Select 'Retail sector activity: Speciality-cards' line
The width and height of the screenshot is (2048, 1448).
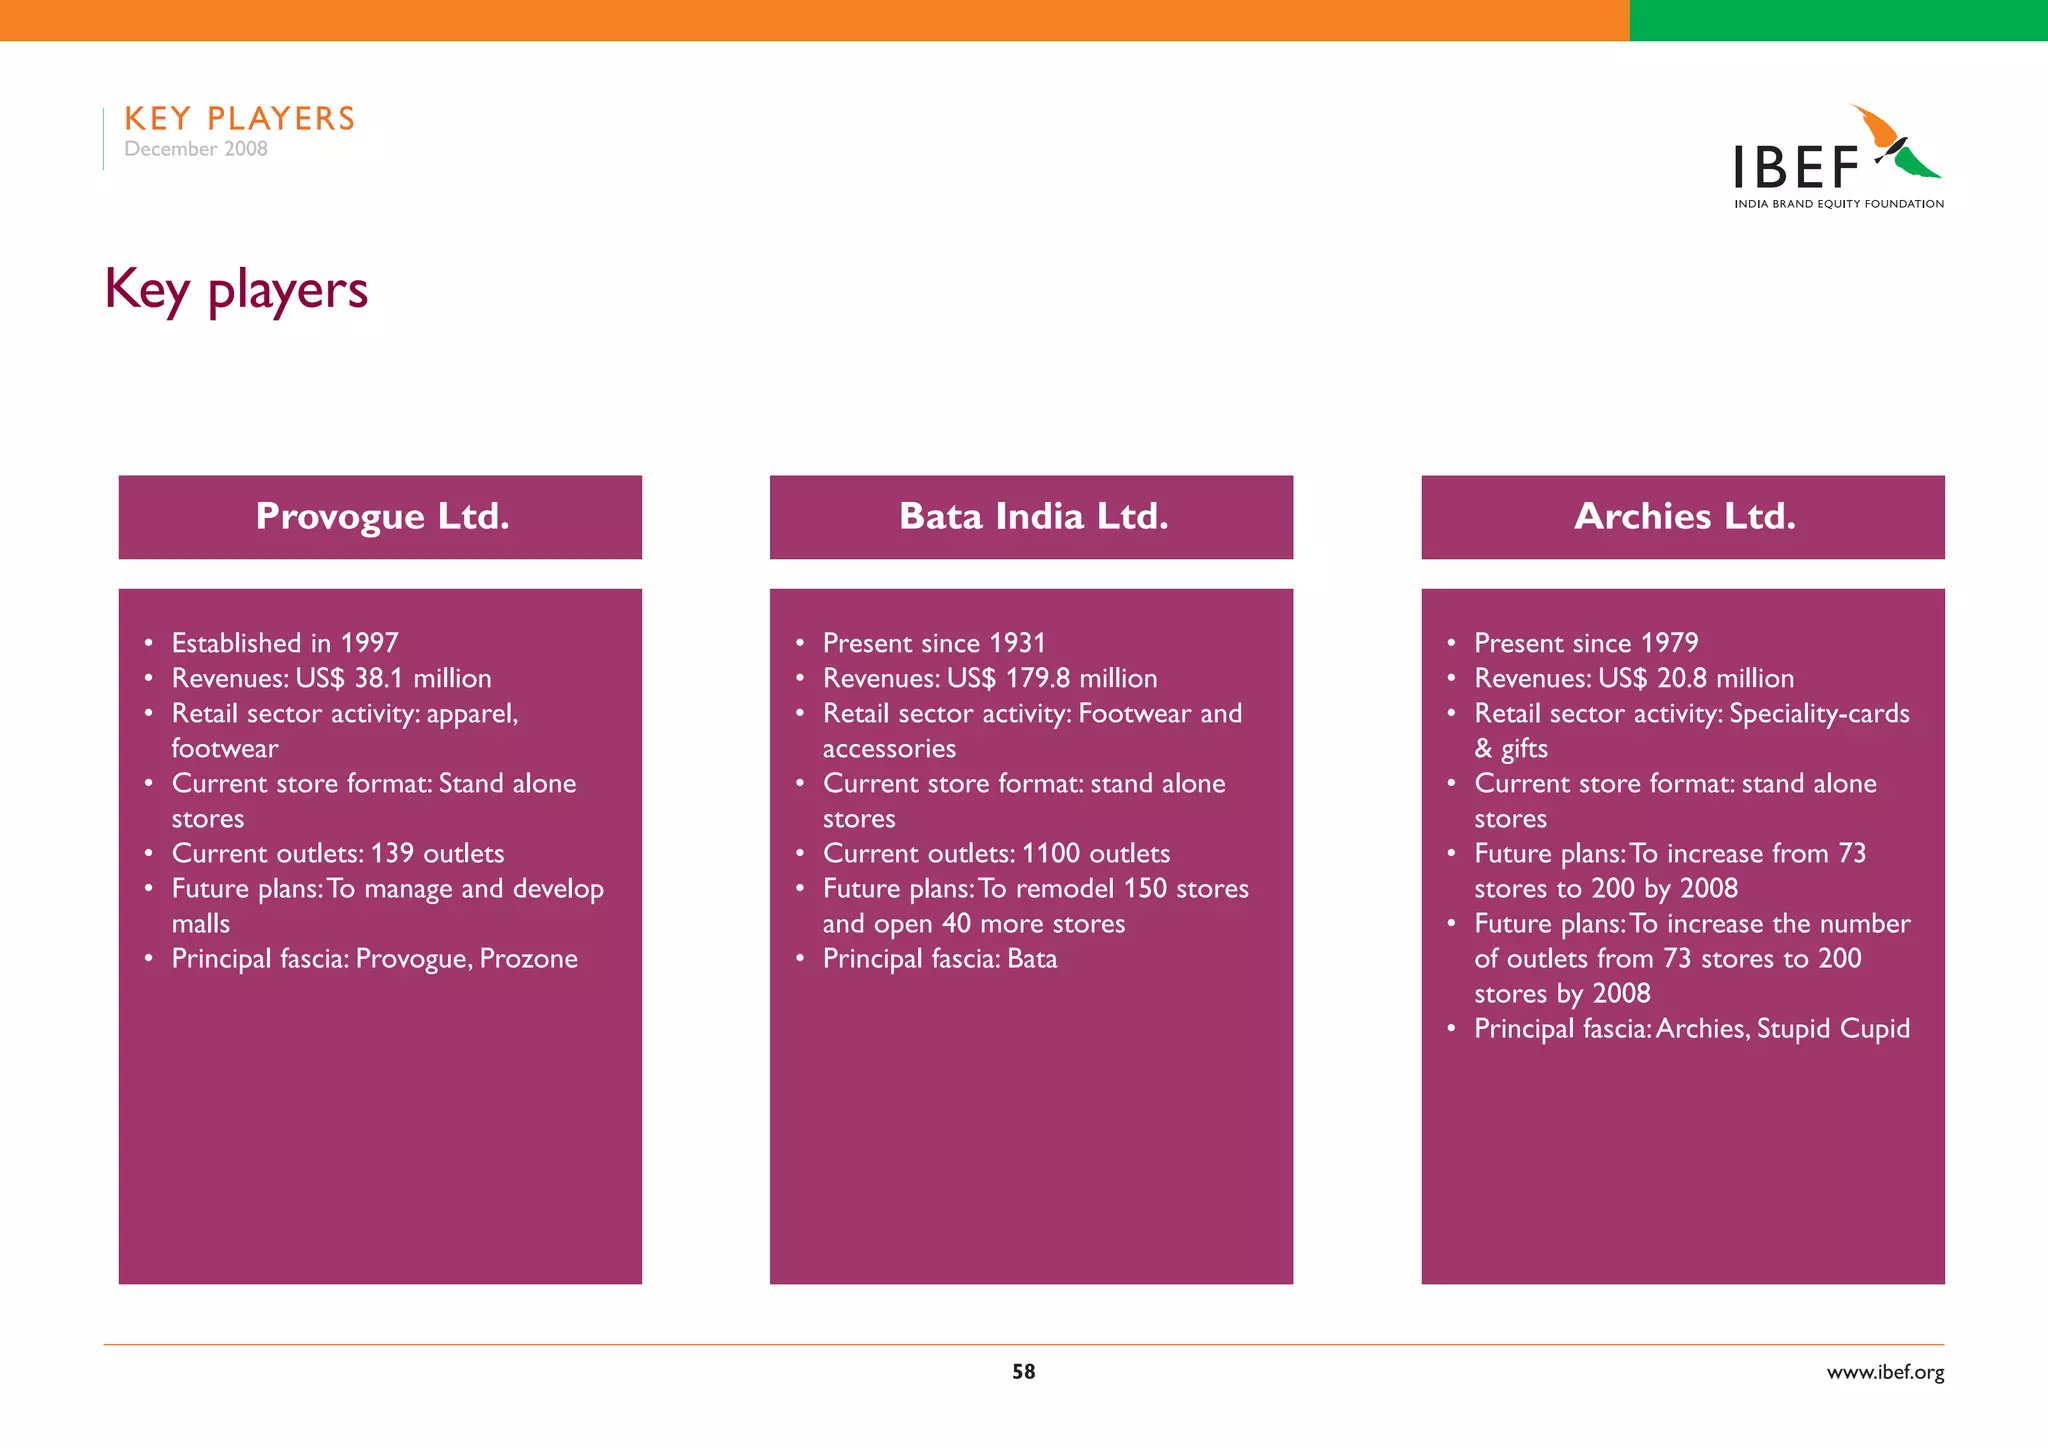[x=1692, y=714]
